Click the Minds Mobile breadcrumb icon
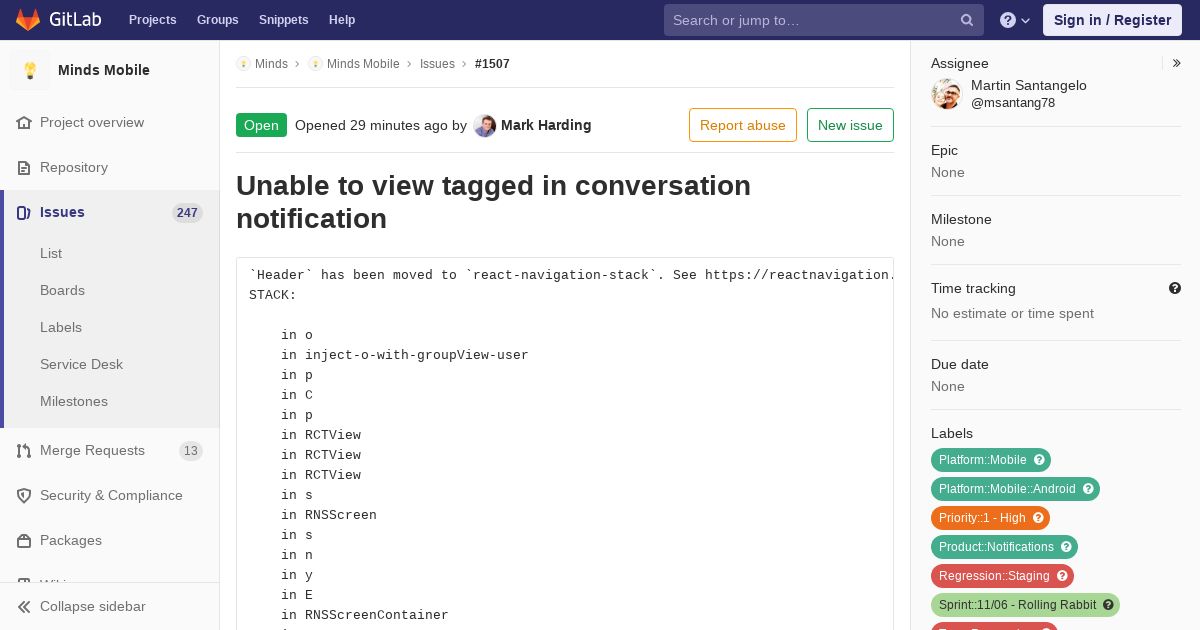Image resolution: width=1200 pixels, height=630 pixels. pyautogui.click(x=315, y=63)
